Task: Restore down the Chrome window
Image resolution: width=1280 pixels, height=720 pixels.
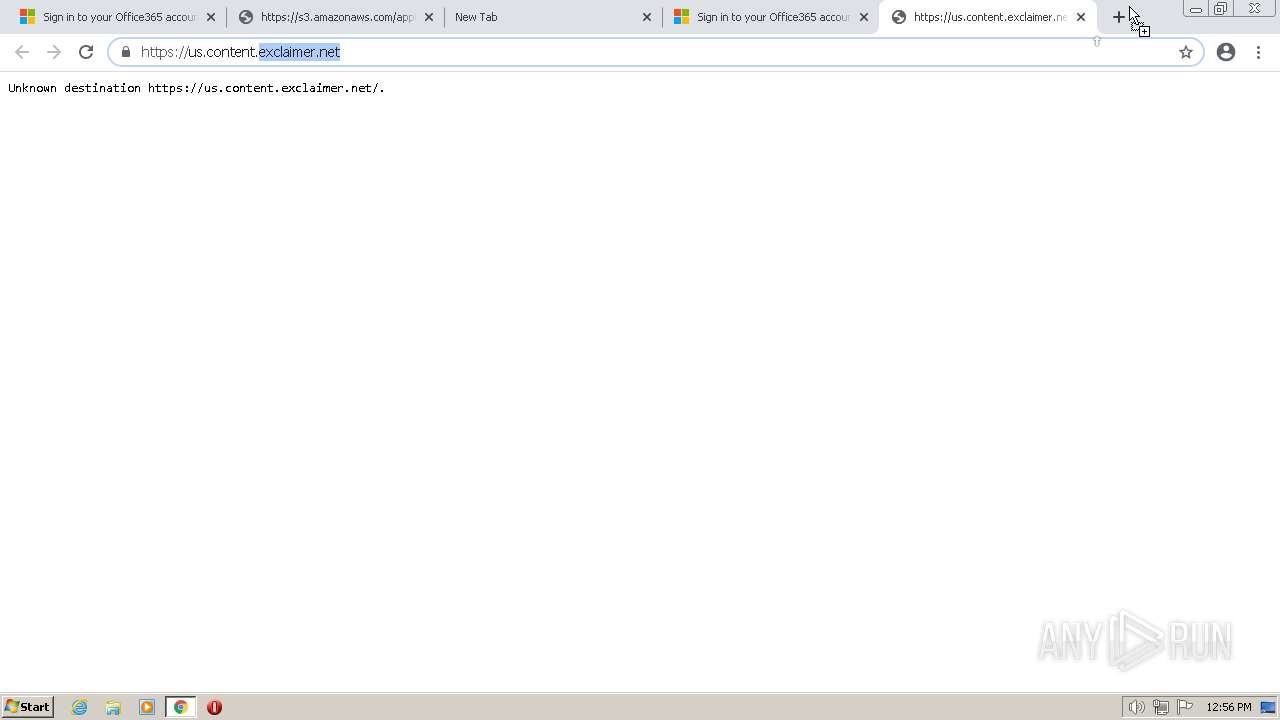Action: [1221, 9]
